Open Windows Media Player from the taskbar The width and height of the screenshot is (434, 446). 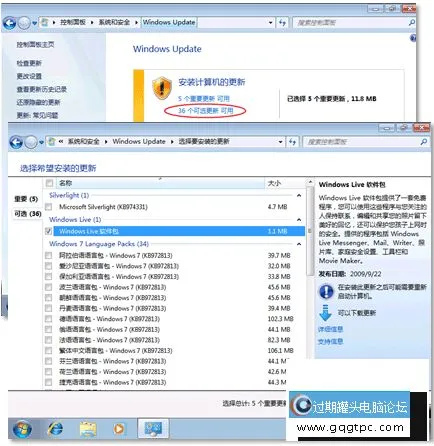click(x=119, y=429)
